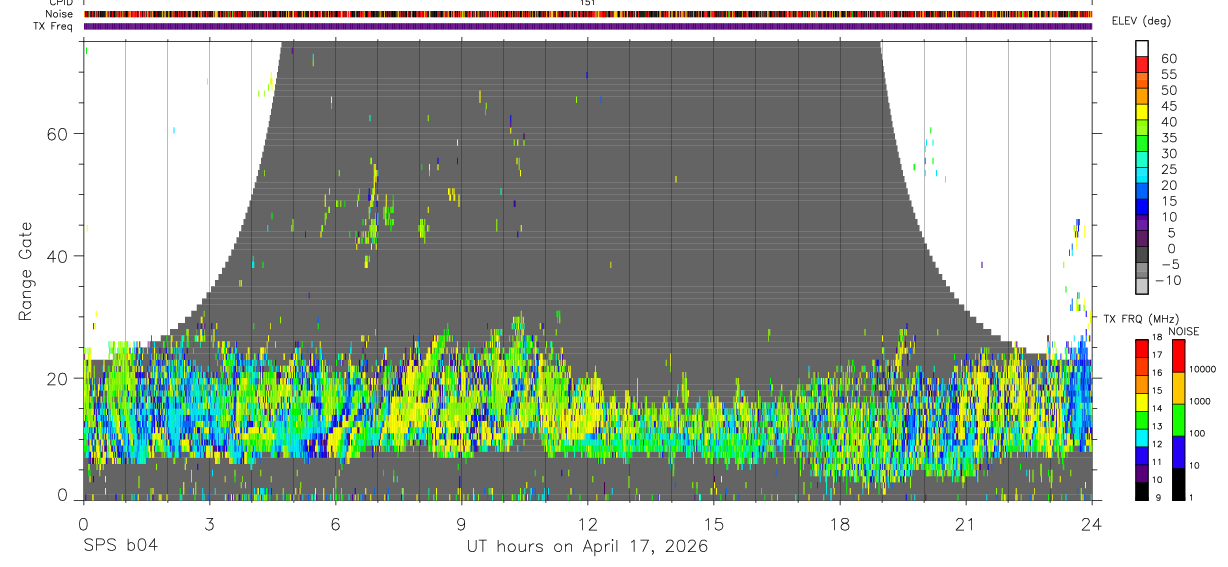The image size is (1228, 567).
Task: Click the -10 label on ELEV colorbar
Action: pyautogui.click(x=1168, y=280)
